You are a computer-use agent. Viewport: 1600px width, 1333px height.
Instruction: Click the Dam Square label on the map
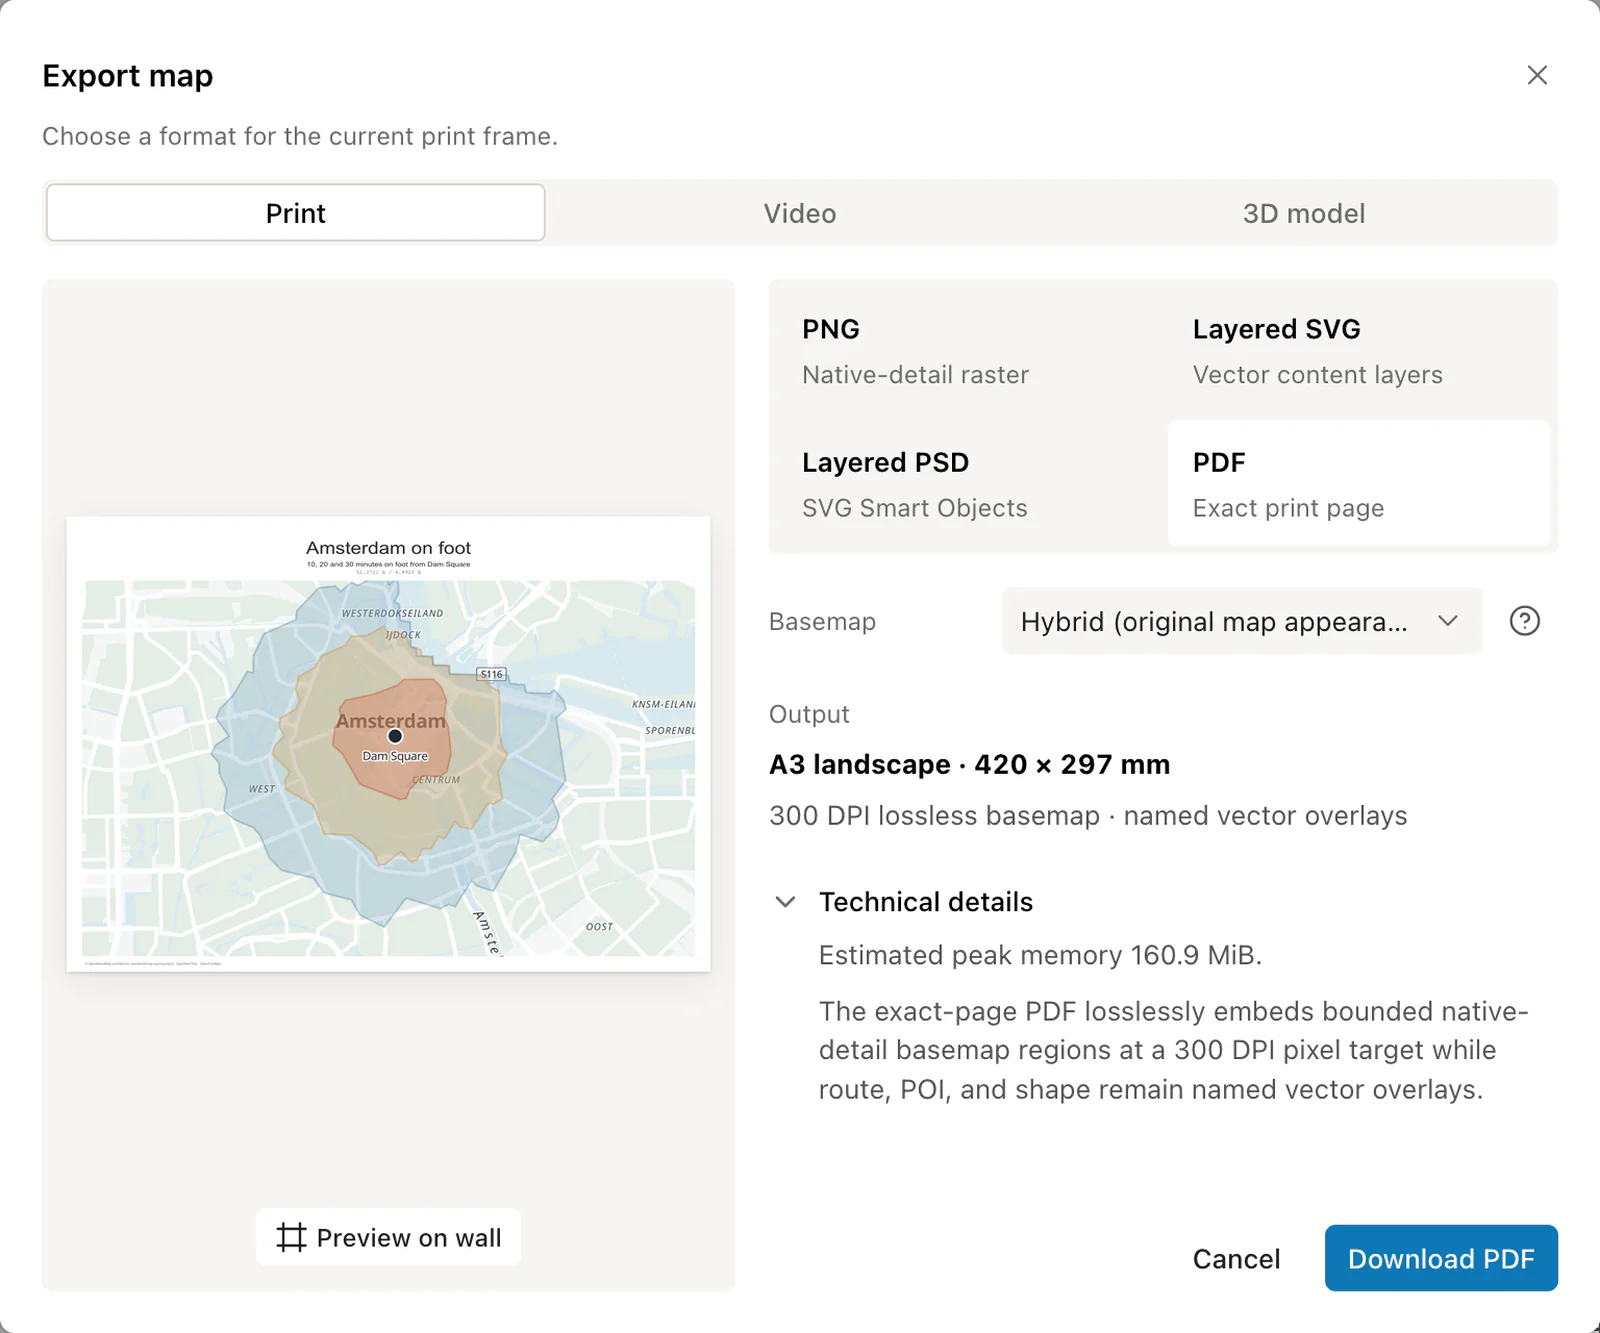point(395,756)
